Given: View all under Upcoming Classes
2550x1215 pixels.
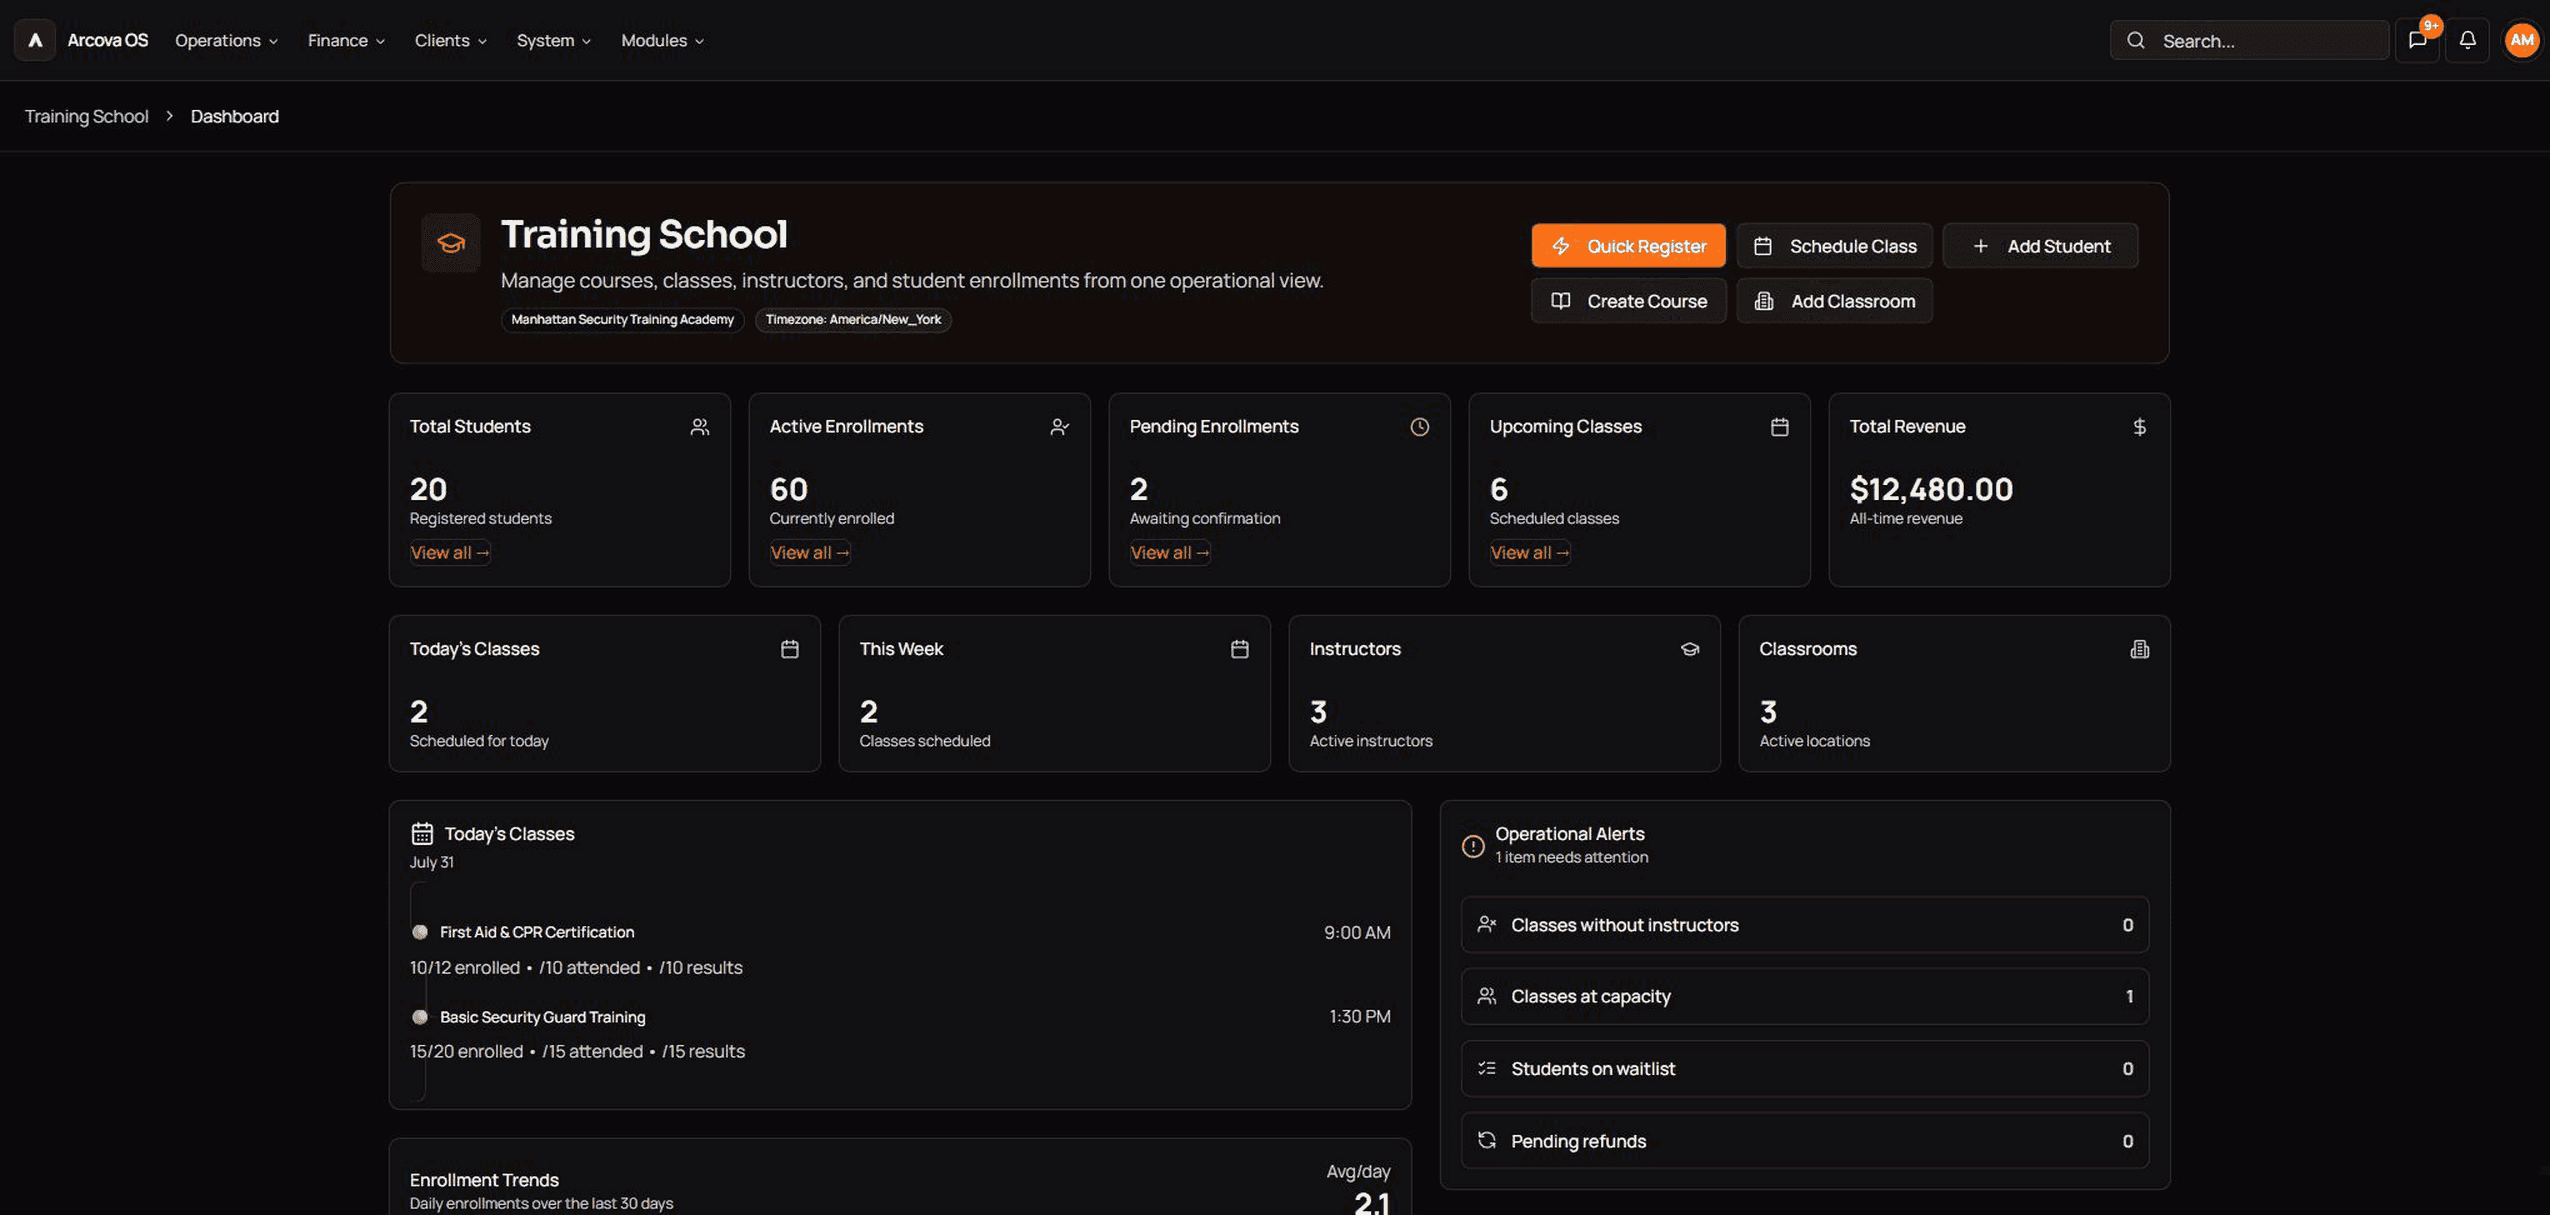Looking at the screenshot, I should (x=1530, y=552).
